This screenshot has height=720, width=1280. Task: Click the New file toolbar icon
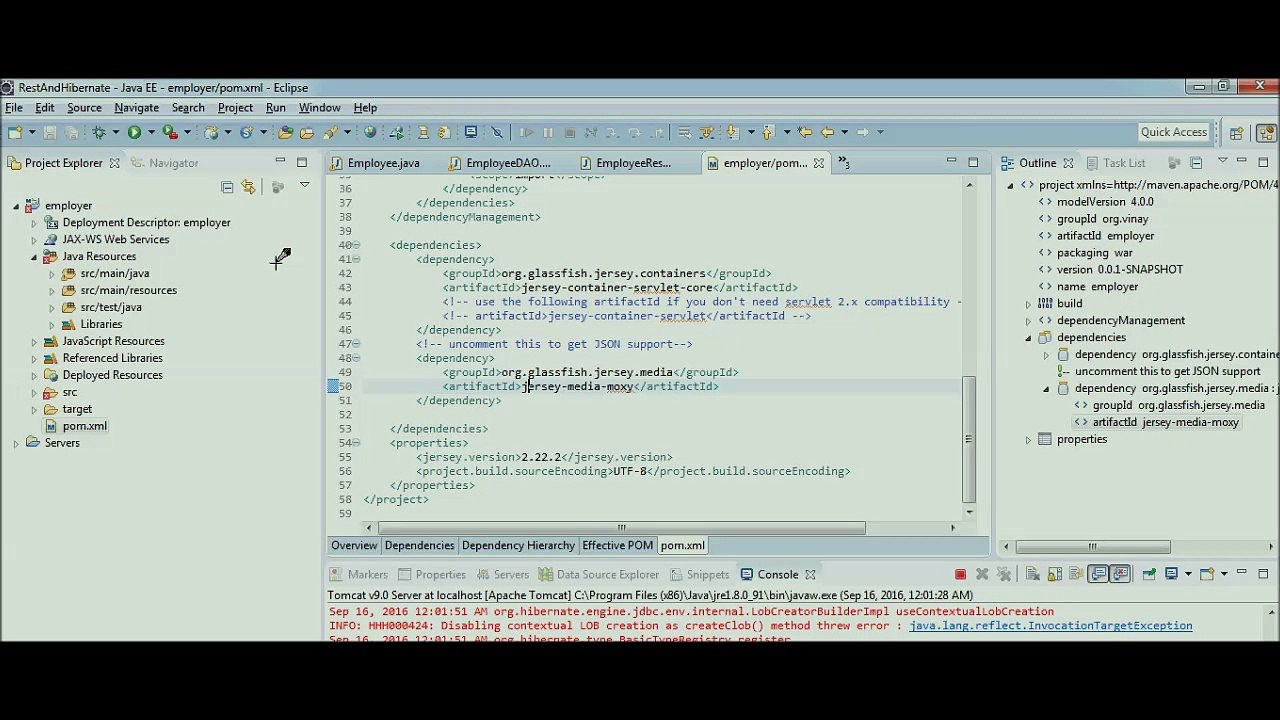(15, 132)
